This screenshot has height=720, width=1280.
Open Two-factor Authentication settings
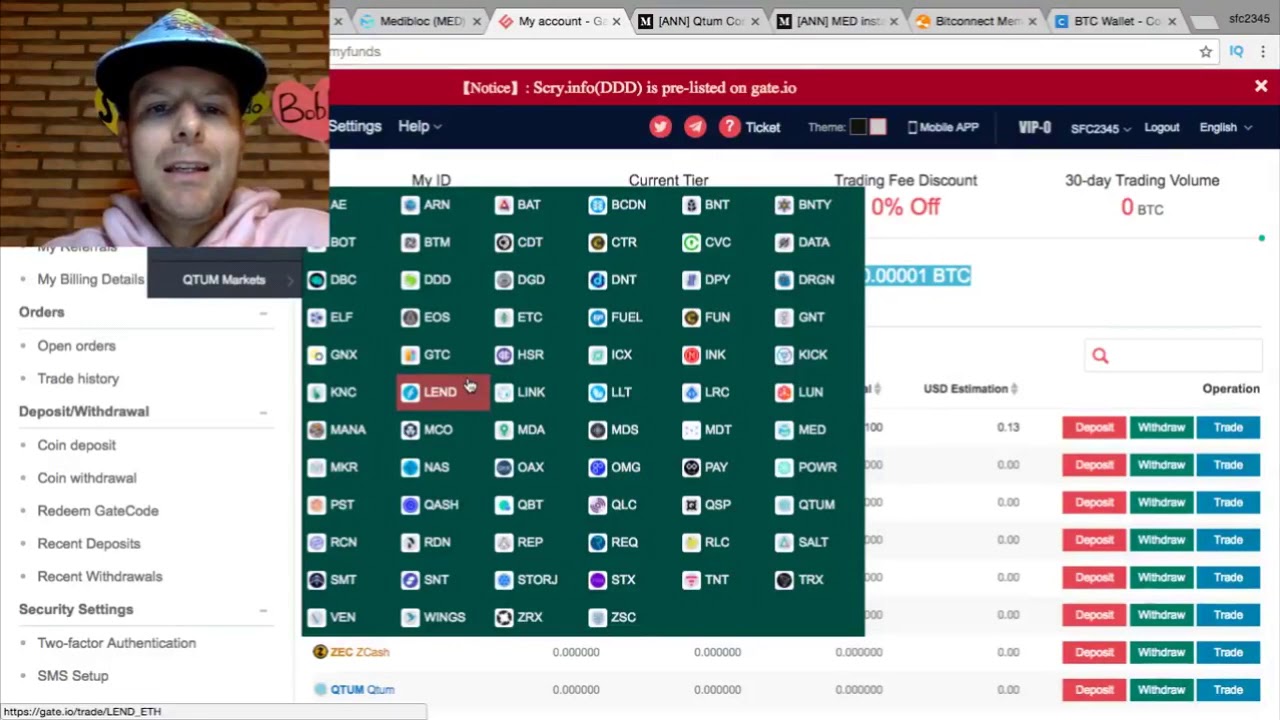click(117, 643)
